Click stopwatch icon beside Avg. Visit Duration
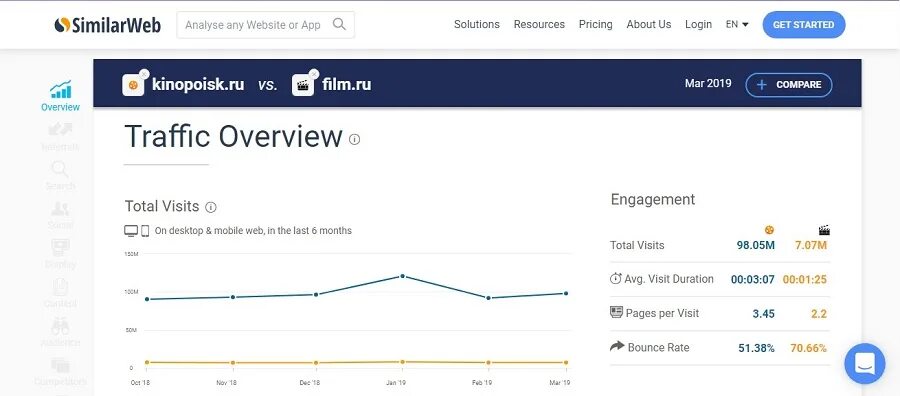The height and width of the screenshot is (396, 900). [615, 279]
